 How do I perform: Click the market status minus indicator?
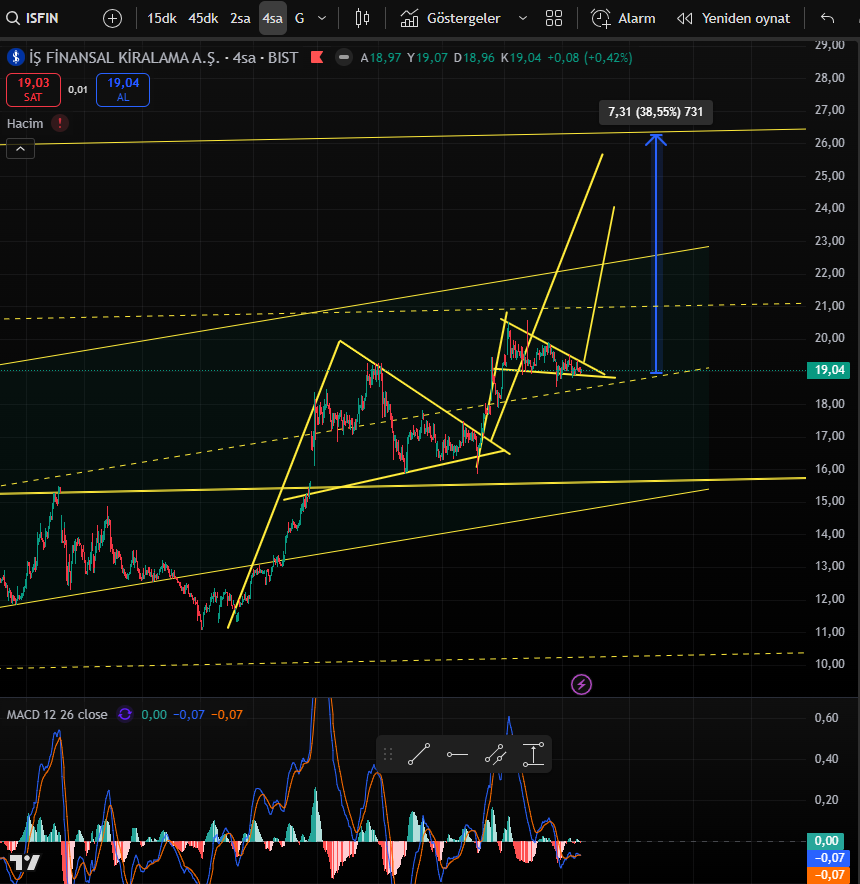(343, 58)
